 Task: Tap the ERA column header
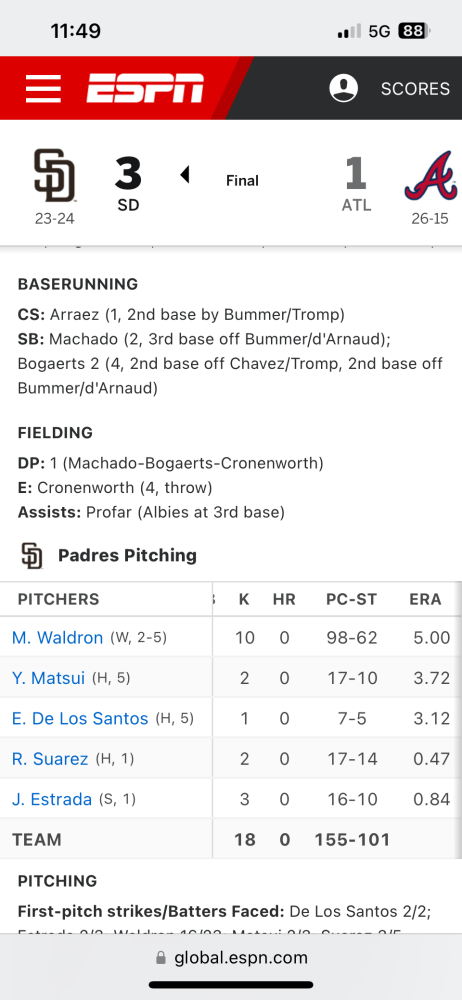(425, 599)
